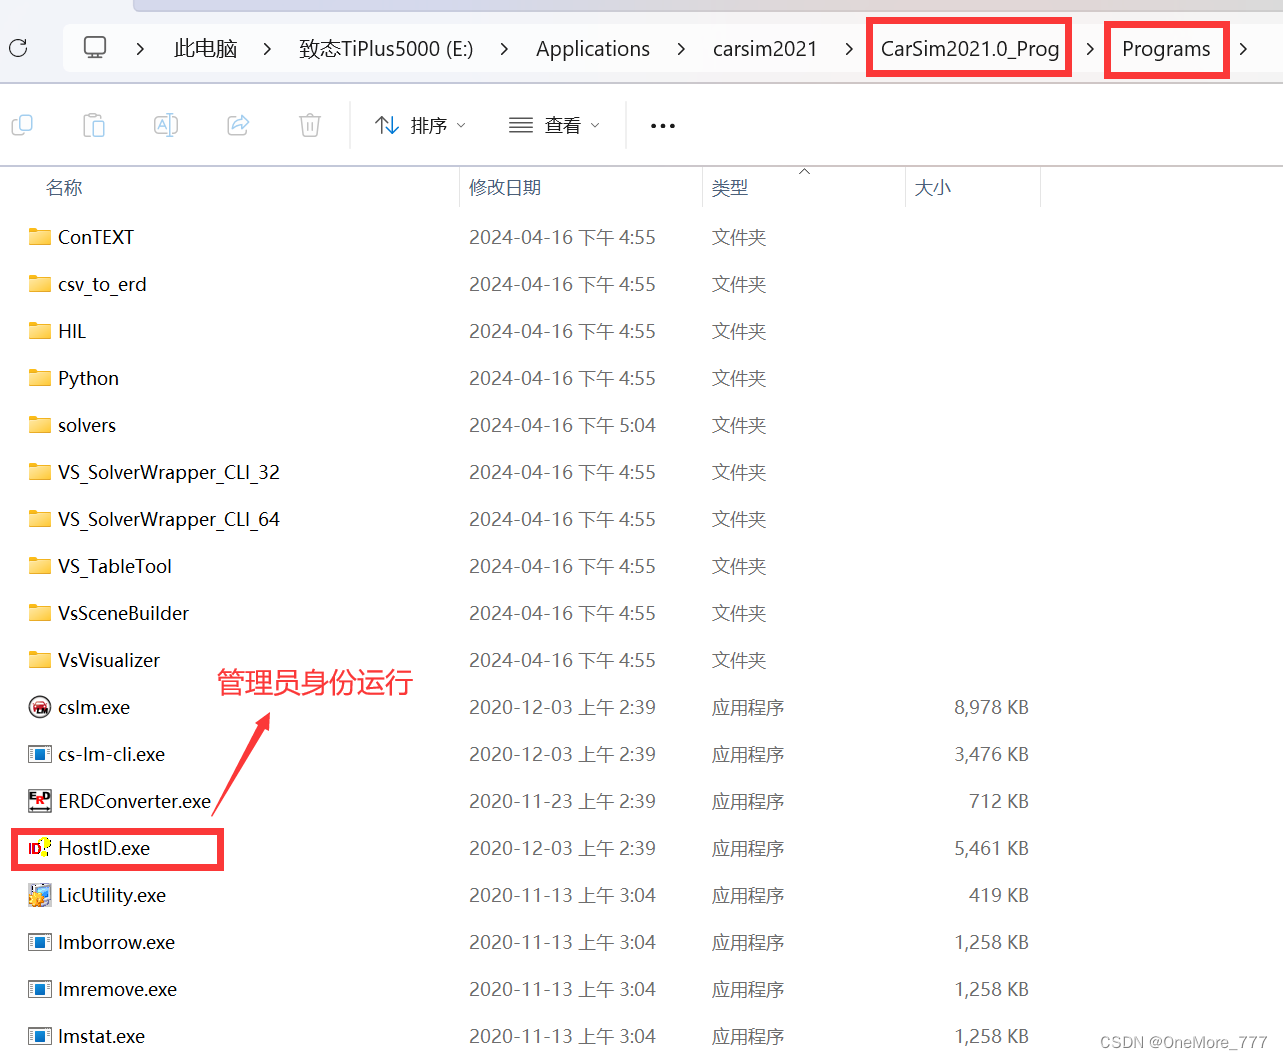Select the Python folder icon

click(40, 378)
